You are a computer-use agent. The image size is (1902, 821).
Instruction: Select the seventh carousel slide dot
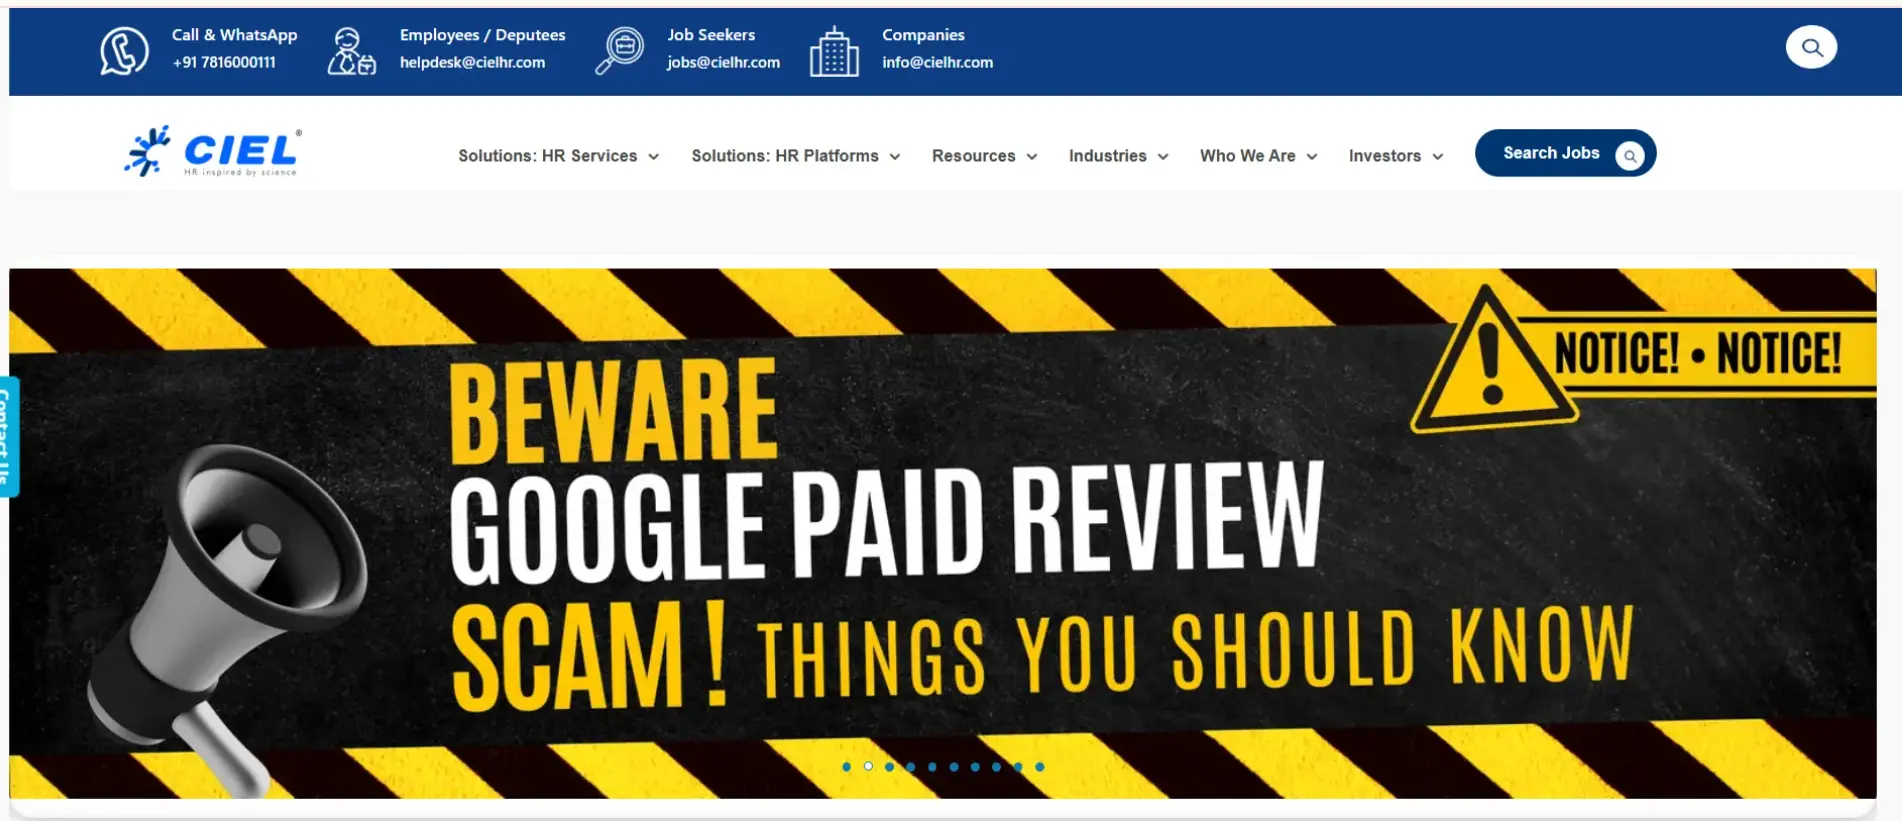[975, 767]
